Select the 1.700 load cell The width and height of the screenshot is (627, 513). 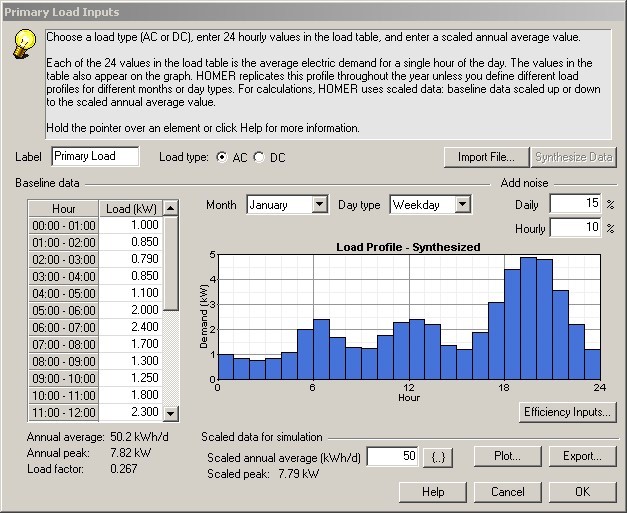(131, 344)
